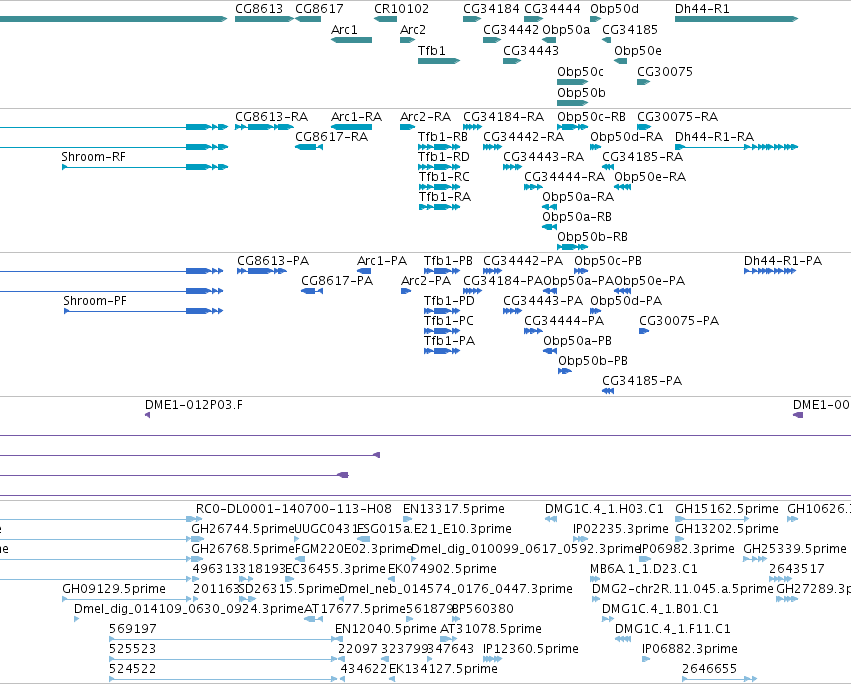Click the CG30075-RA transcript label
Viewport: 851px width, 684px height.
[677, 117]
